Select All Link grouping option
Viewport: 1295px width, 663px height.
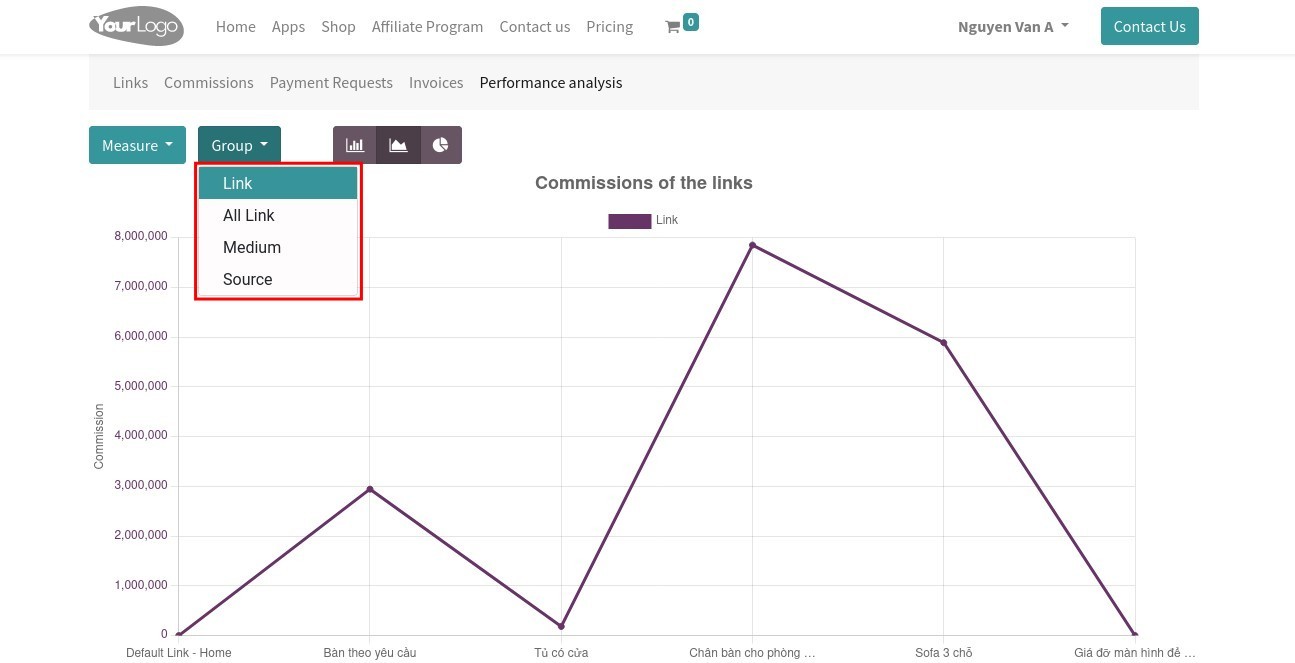(278, 215)
